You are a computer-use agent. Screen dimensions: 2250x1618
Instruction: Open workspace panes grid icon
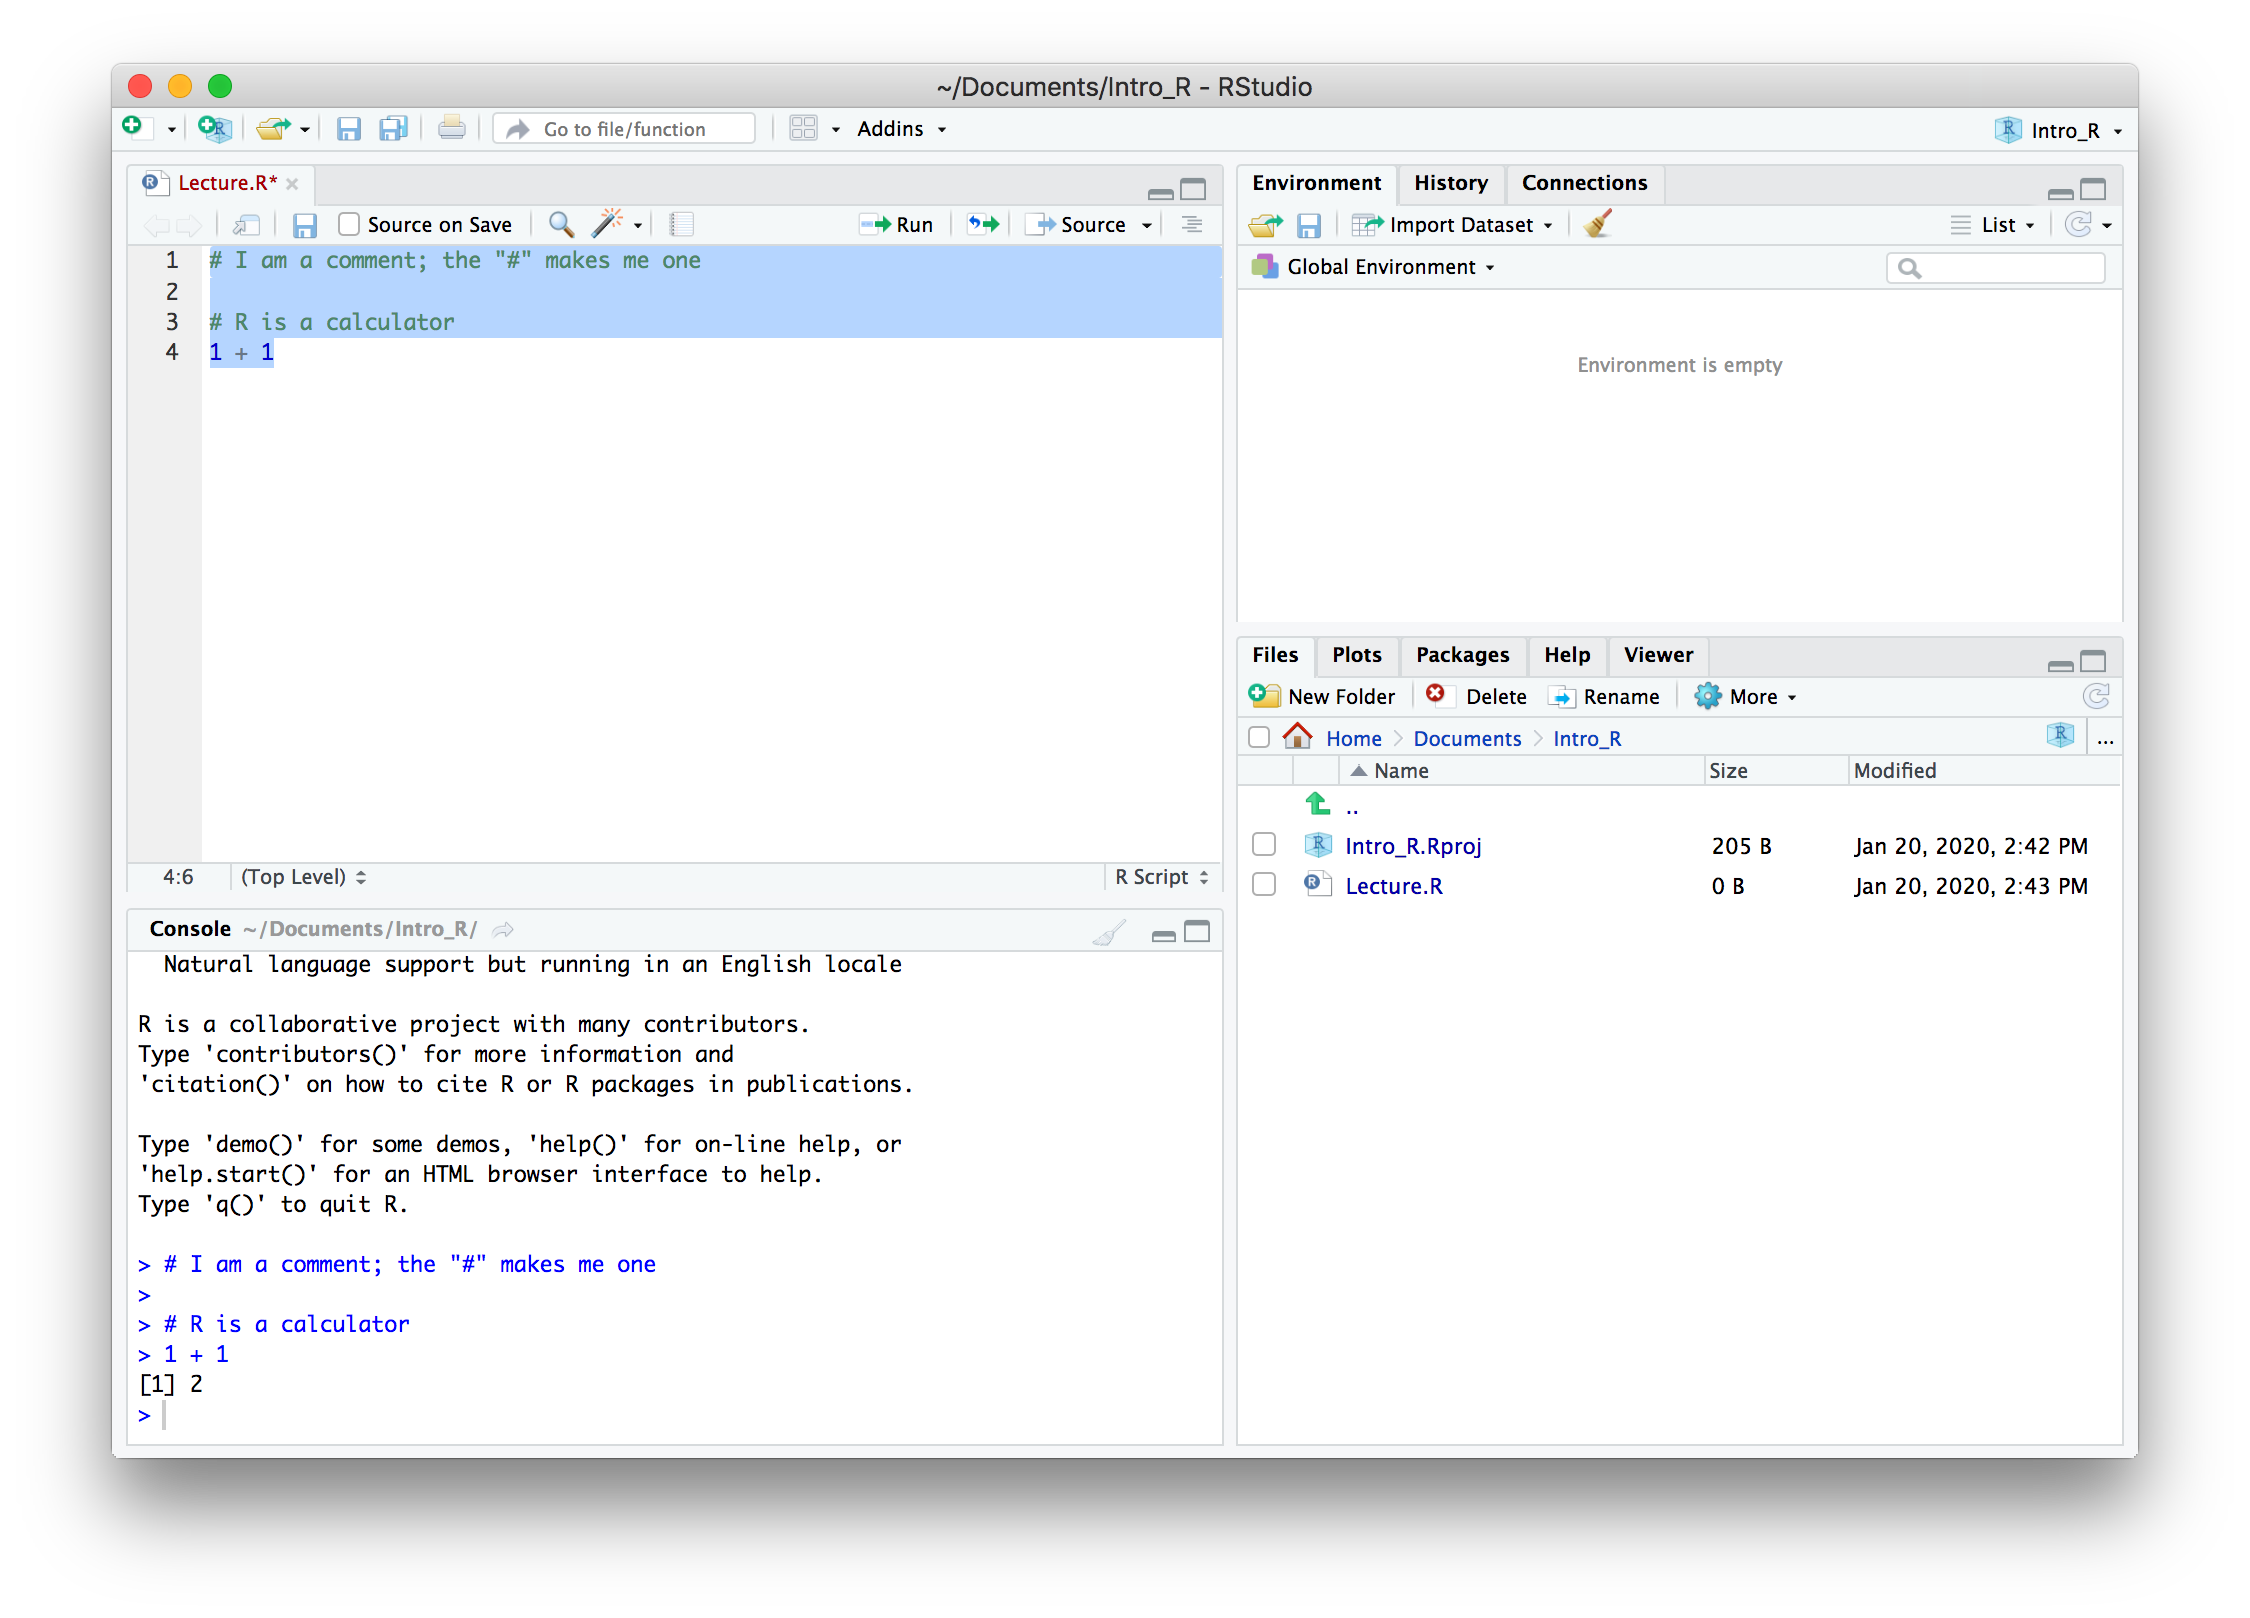pos(803,128)
